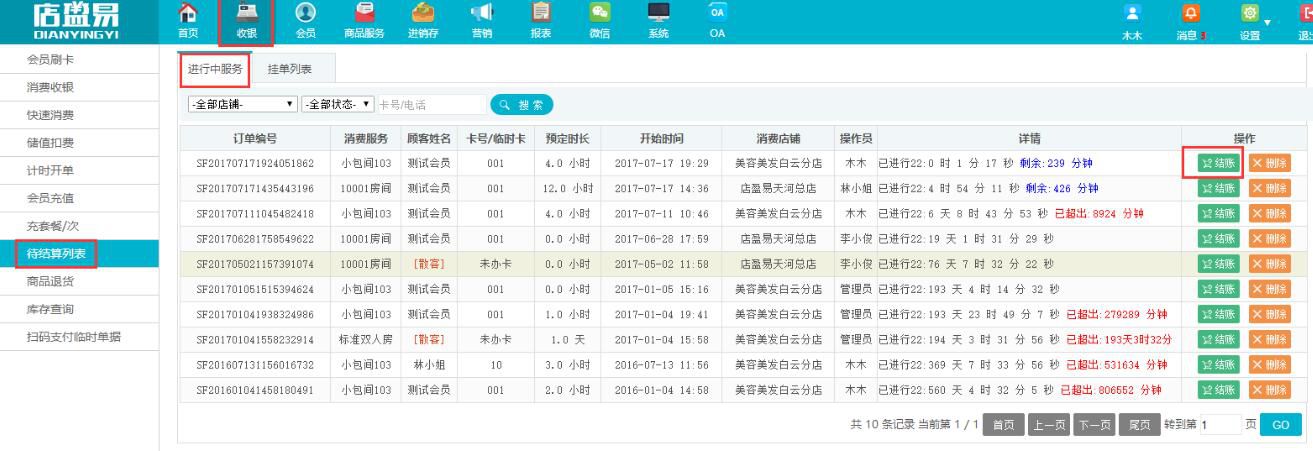Open the 系统 system monitor icon
The height and width of the screenshot is (451, 1313).
click(658, 14)
